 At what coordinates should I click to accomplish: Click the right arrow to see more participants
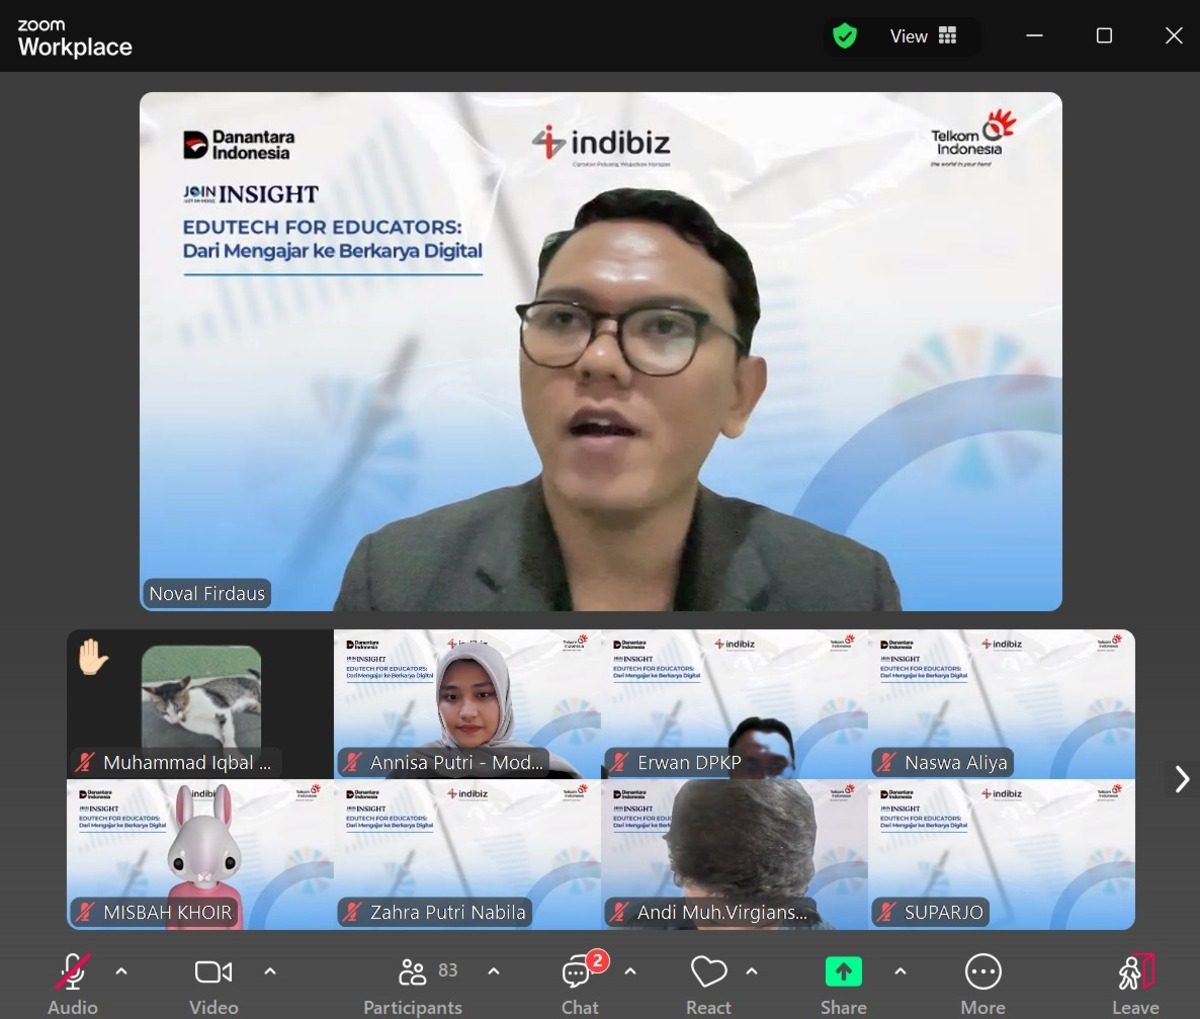(1181, 778)
